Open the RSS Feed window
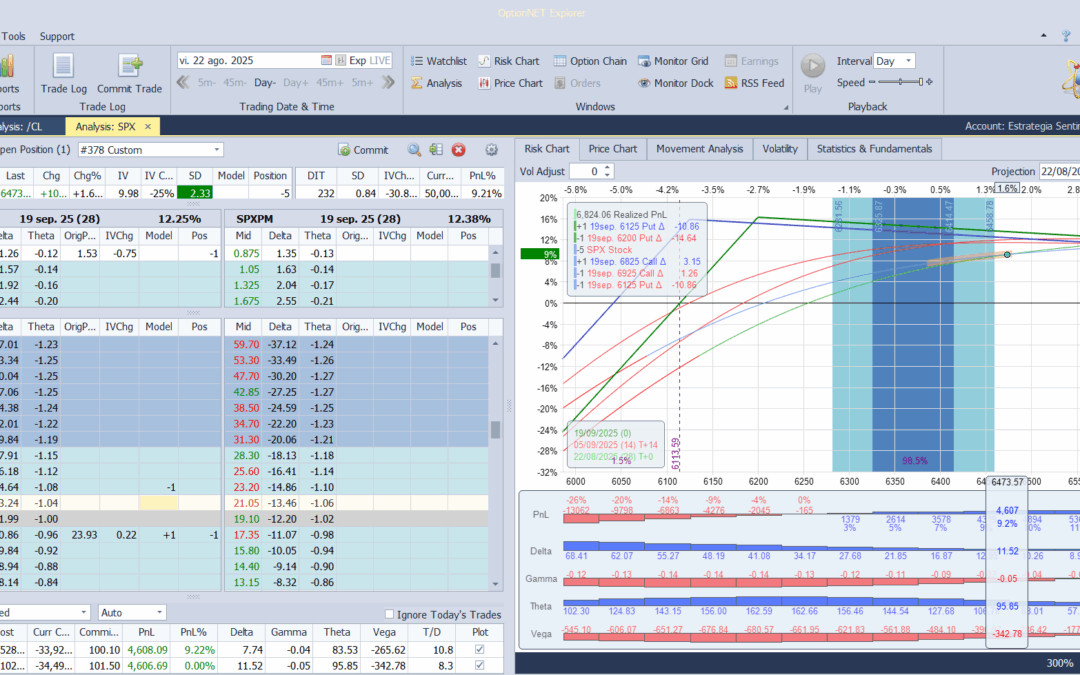The width and height of the screenshot is (1080, 675). point(754,84)
